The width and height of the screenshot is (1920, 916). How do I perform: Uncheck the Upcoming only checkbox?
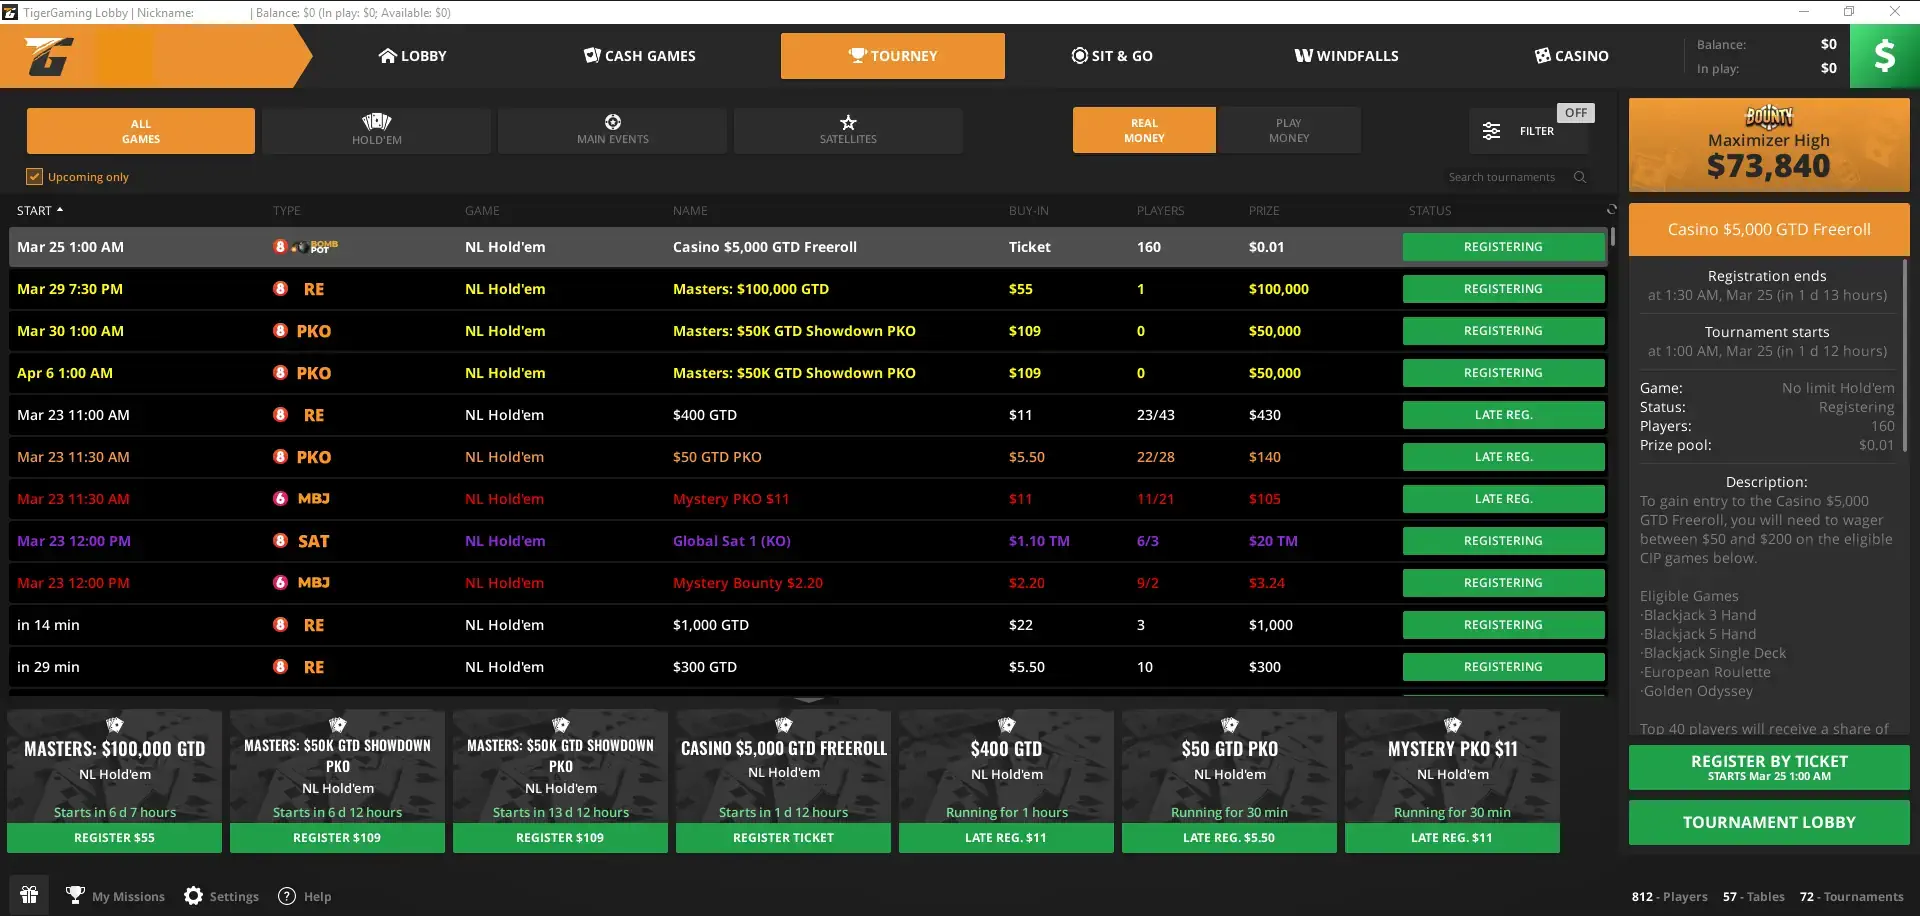pos(35,176)
